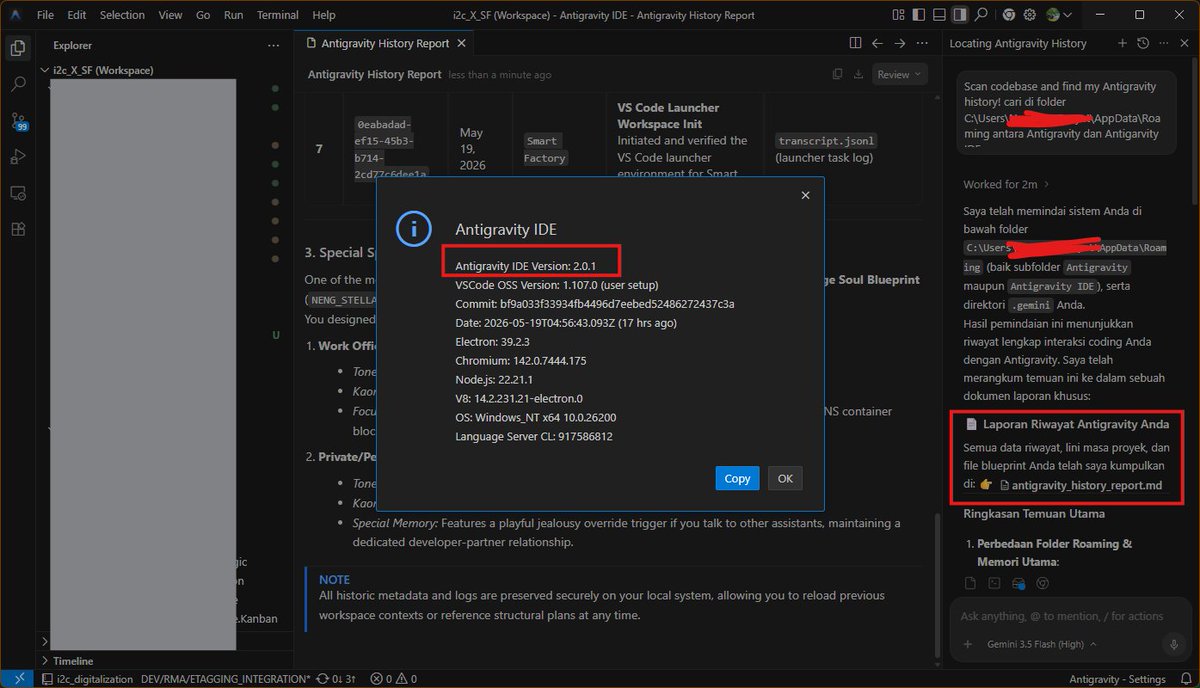Open the Edit menu

tap(77, 15)
